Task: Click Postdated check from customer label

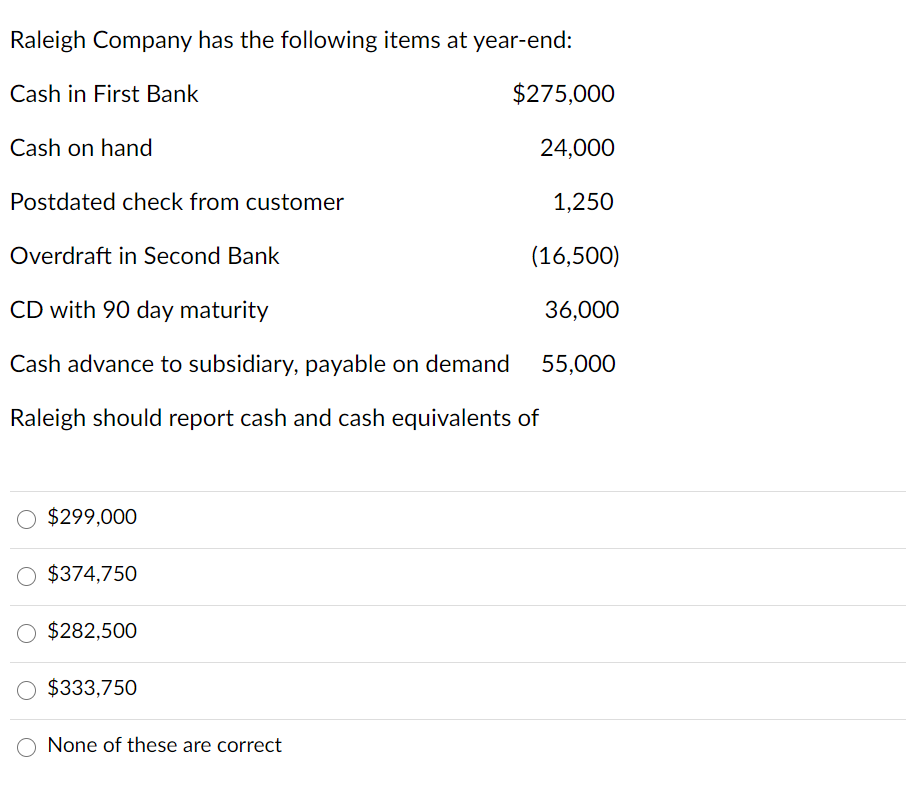Action: [x=177, y=202]
